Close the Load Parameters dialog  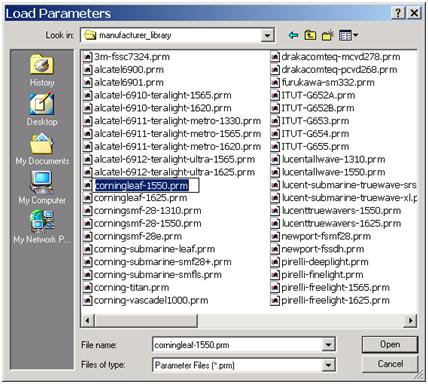pyautogui.click(x=414, y=13)
